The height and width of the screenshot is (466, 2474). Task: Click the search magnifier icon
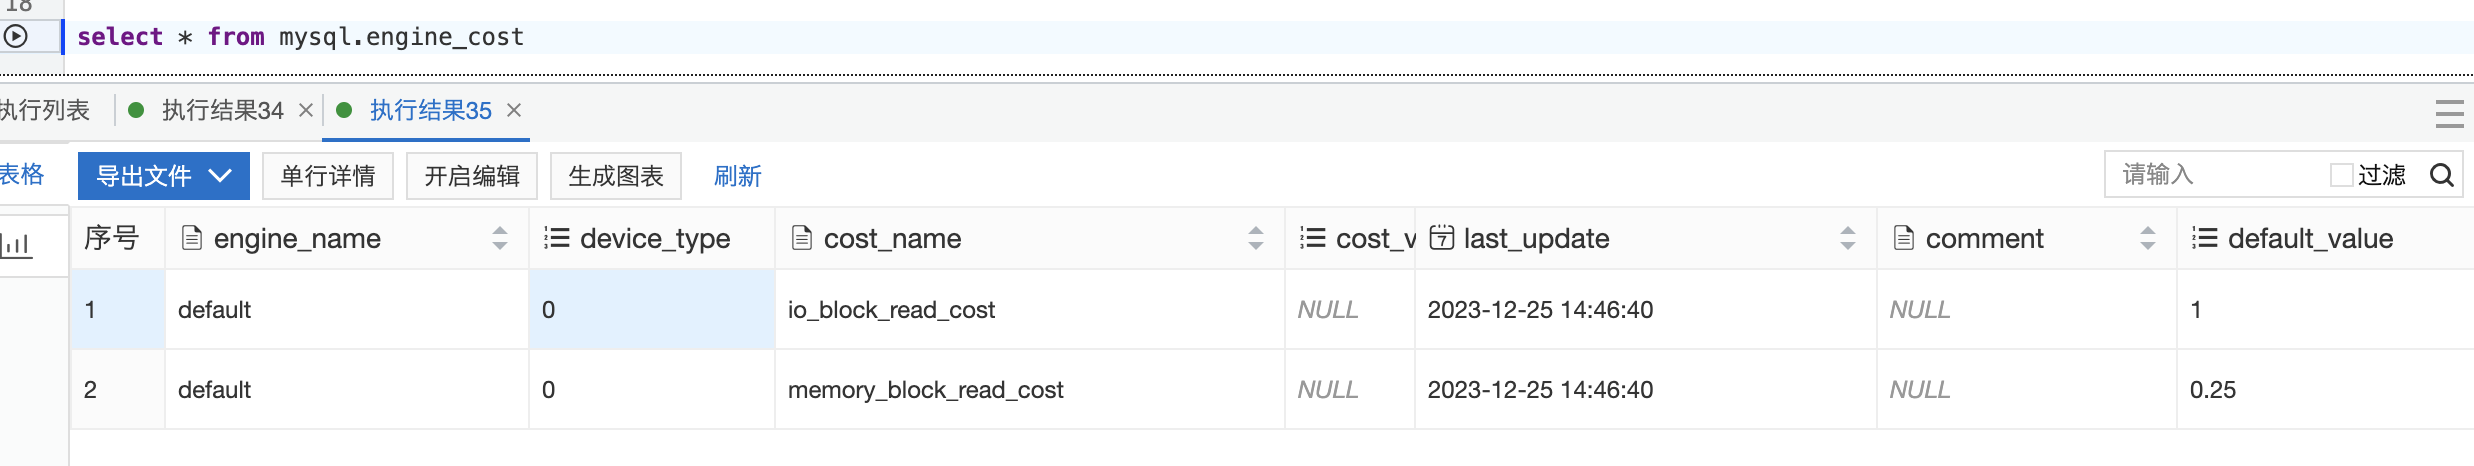point(2442,176)
